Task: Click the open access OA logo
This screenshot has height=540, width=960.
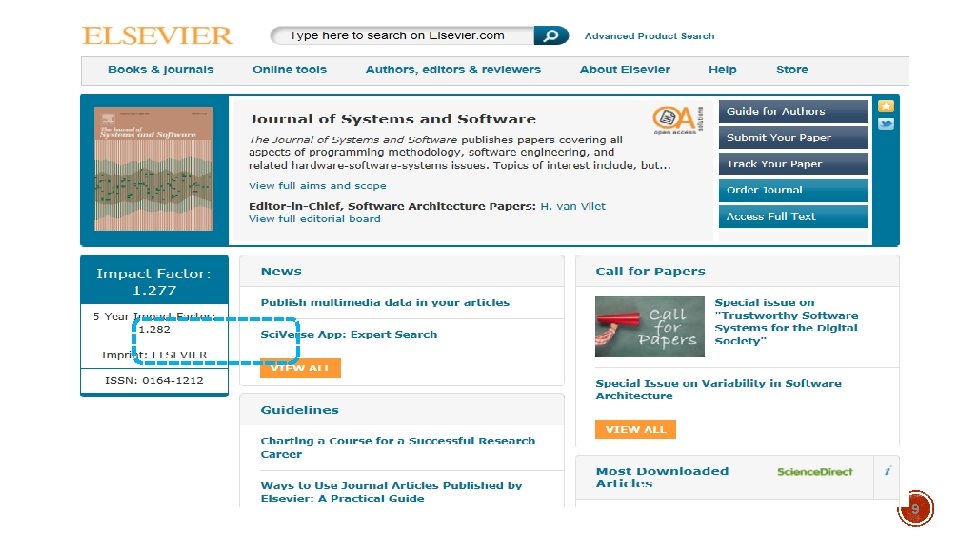Action: point(678,119)
